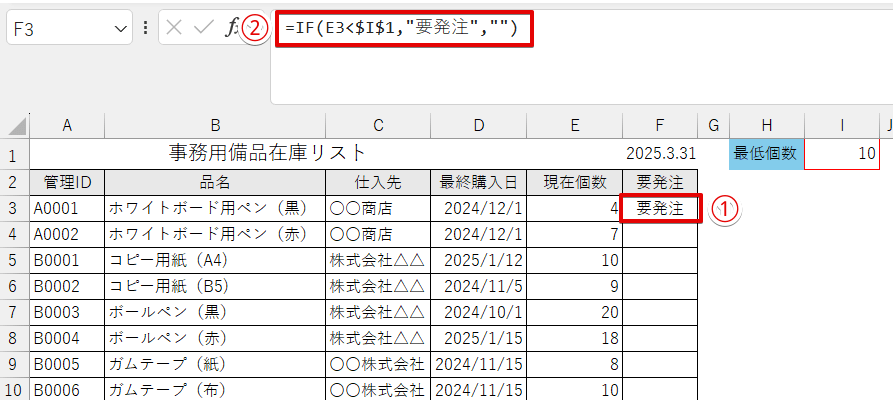Click cell I1 containing 10
Screen dimensions: 893x400
pos(842,153)
